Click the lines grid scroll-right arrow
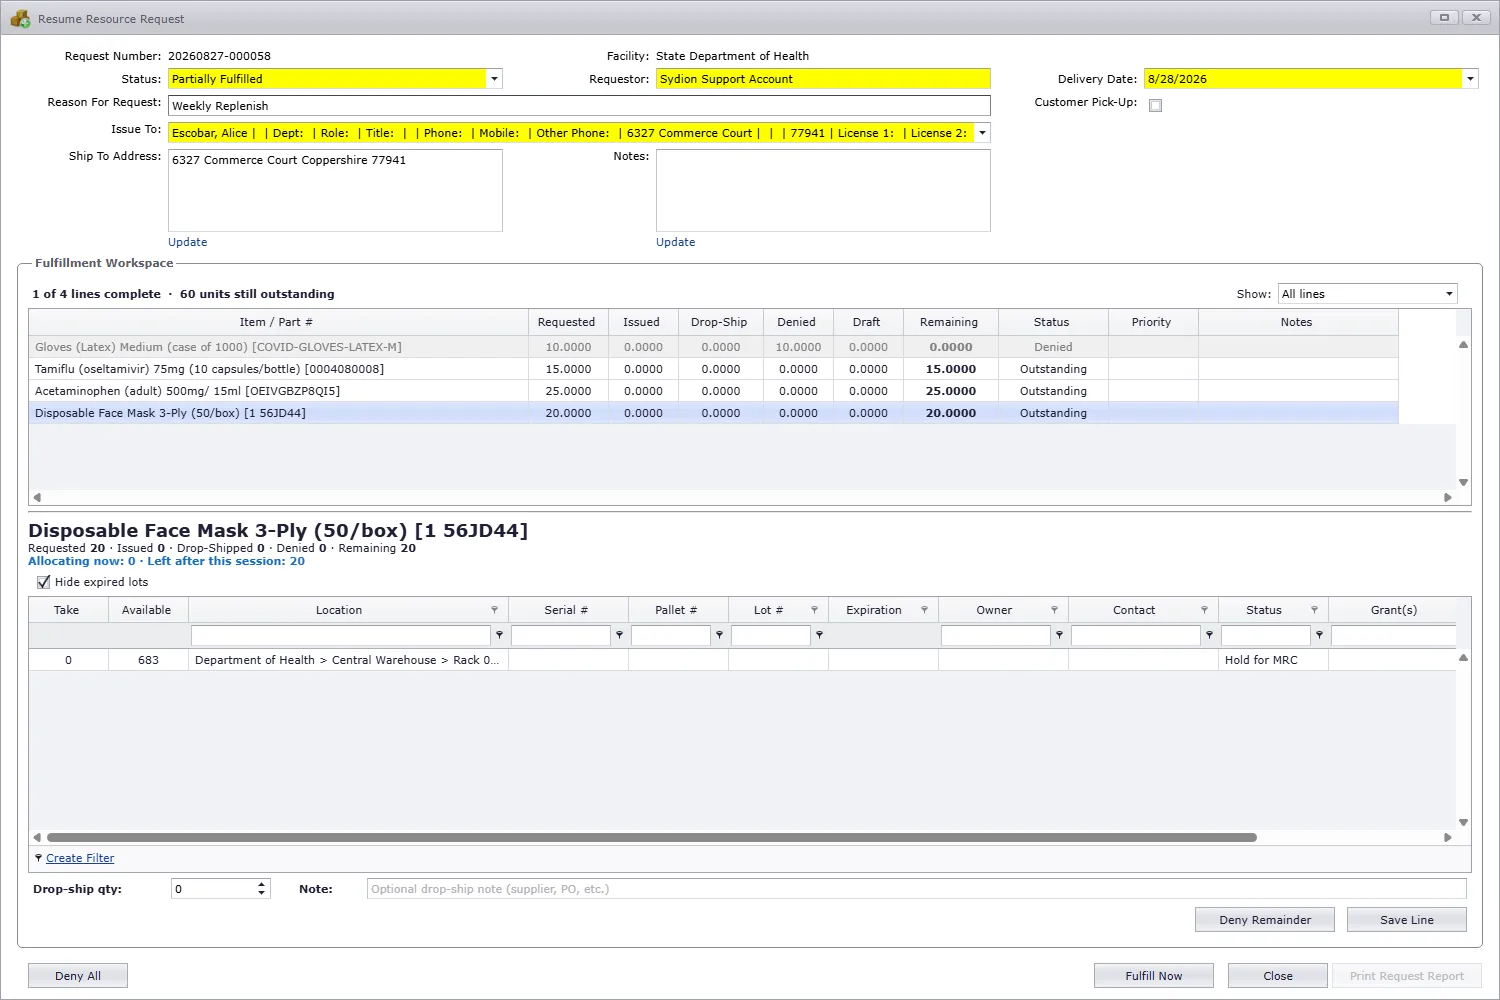This screenshot has width=1500, height=1000. 1447,497
